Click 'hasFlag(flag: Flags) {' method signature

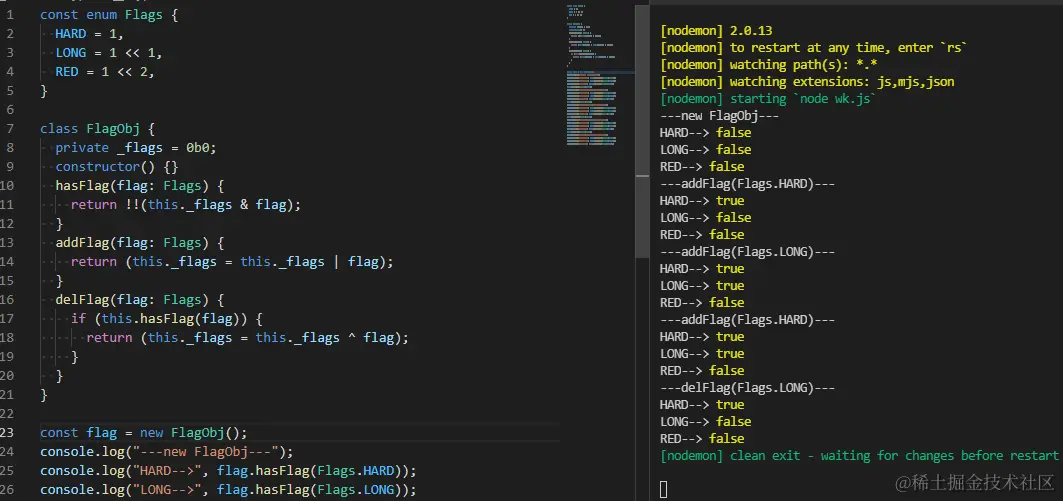[140, 185]
